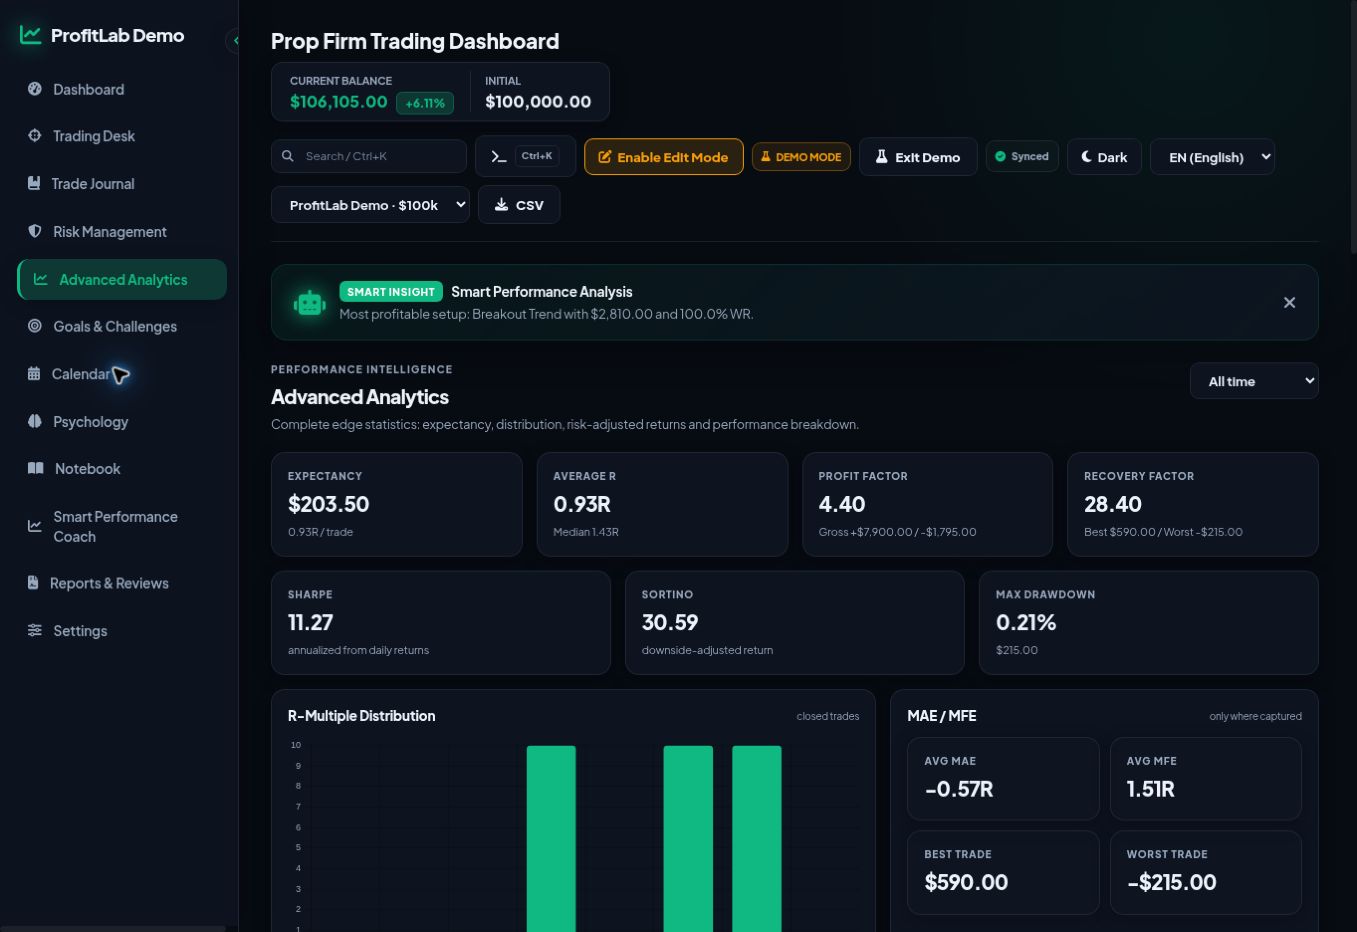
Task: Click the Sortino 30.59 card
Action: [x=795, y=623]
